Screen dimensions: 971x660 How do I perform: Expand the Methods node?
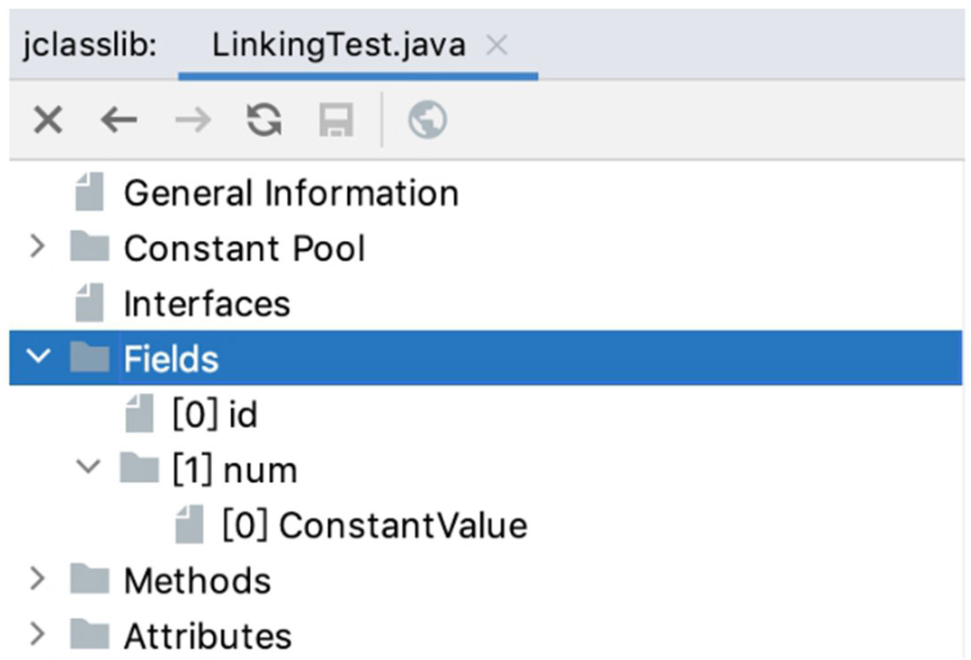tap(38, 579)
